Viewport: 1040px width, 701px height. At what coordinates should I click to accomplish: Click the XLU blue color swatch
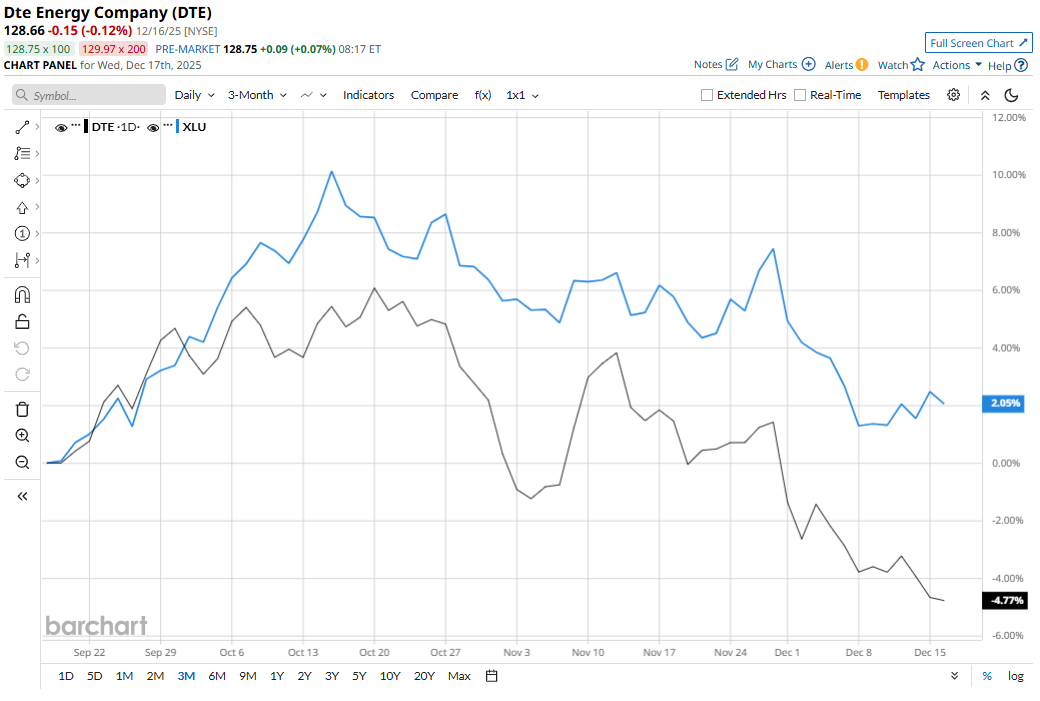(x=177, y=127)
